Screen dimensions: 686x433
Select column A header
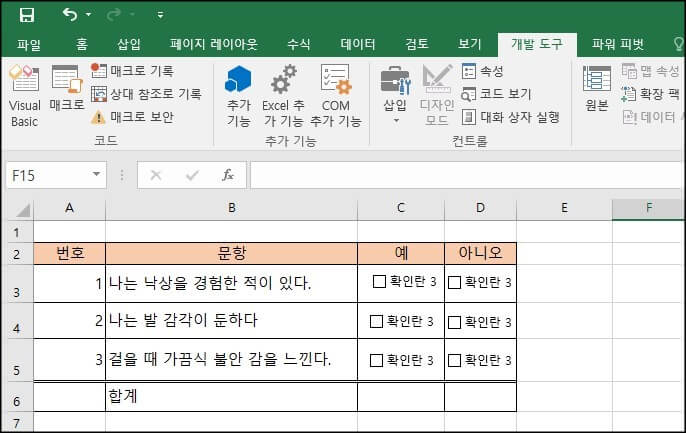tap(69, 209)
